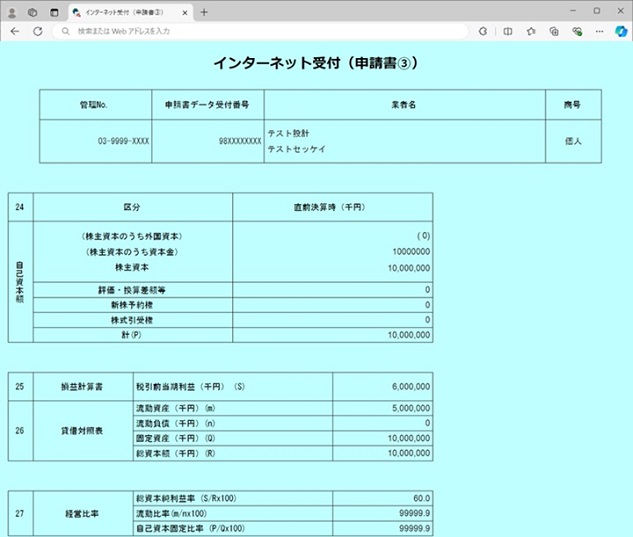The image size is (633, 537).
Task: Click 流動負債（千円）(n) label
Action: tap(175, 423)
